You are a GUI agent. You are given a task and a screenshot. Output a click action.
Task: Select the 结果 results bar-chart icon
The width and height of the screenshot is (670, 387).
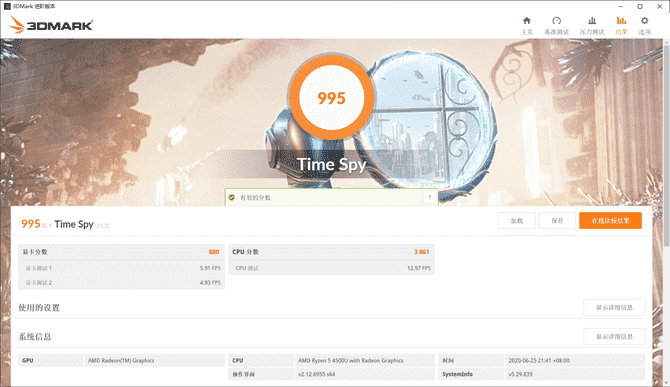pyautogui.click(x=621, y=21)
